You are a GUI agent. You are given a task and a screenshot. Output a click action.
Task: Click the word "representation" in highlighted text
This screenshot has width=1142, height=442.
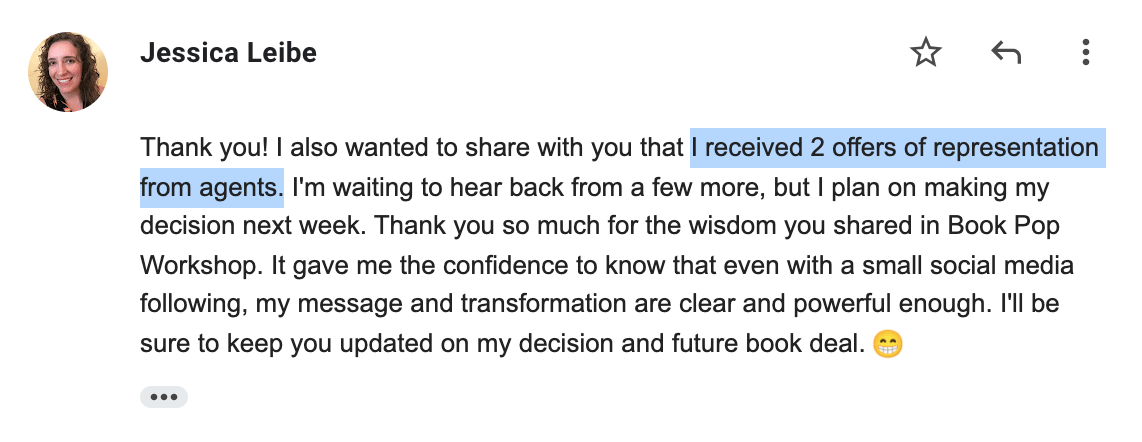coord(1015,148)
